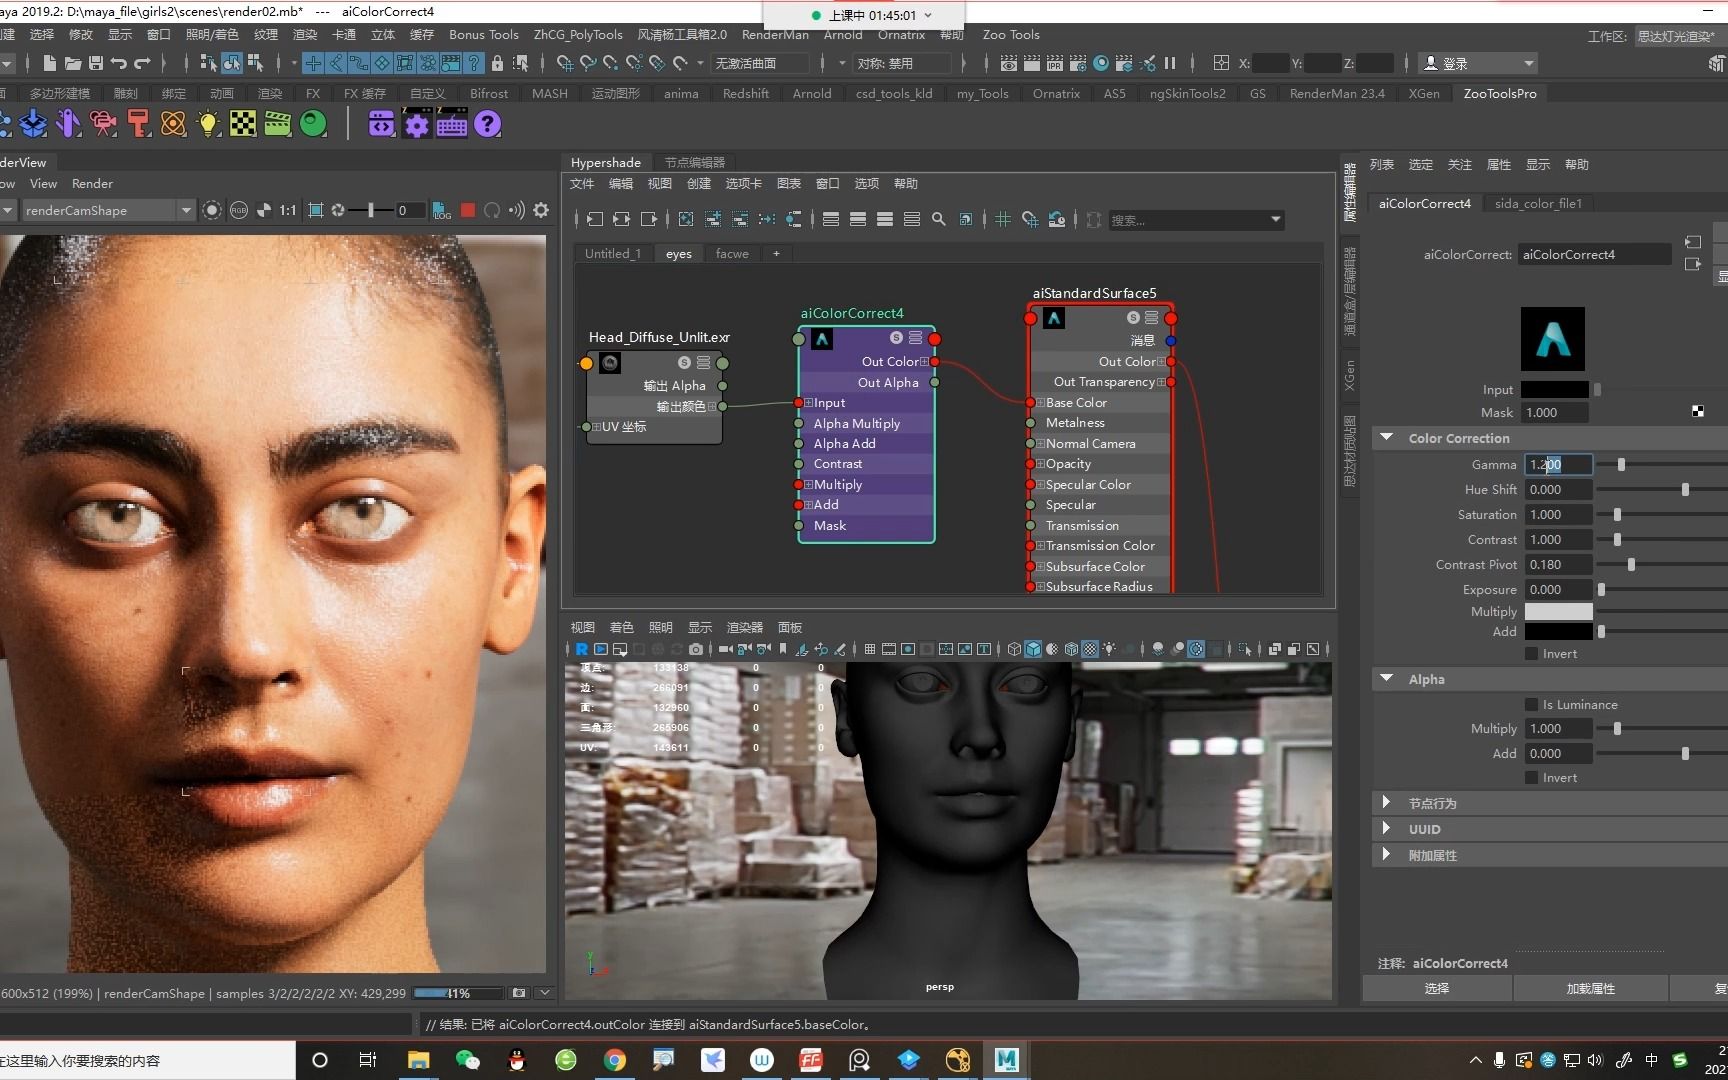The width and height of the screenshot is (1728, 1080).
Task: Click the 选择 button in Attribute Editor
Action: [x=1436, y=988]
